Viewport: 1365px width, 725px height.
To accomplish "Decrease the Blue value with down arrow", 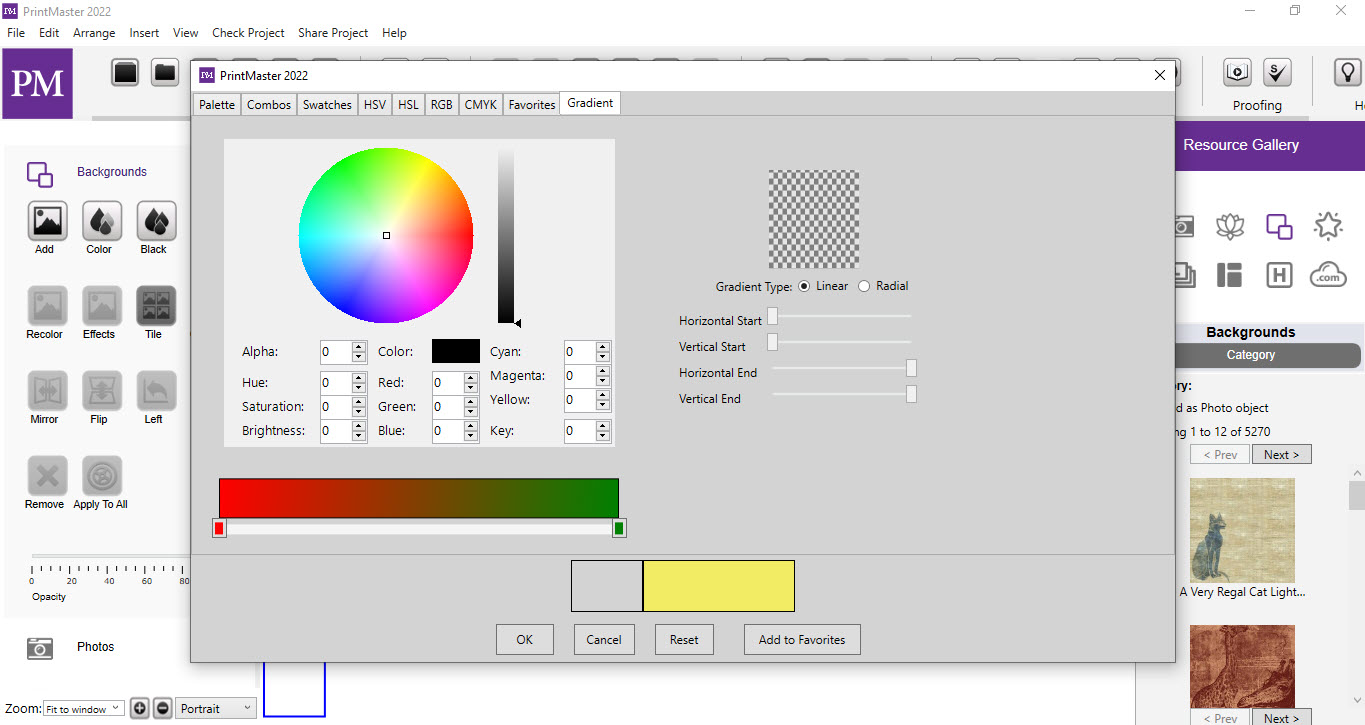I will click(x=471, y=436).
